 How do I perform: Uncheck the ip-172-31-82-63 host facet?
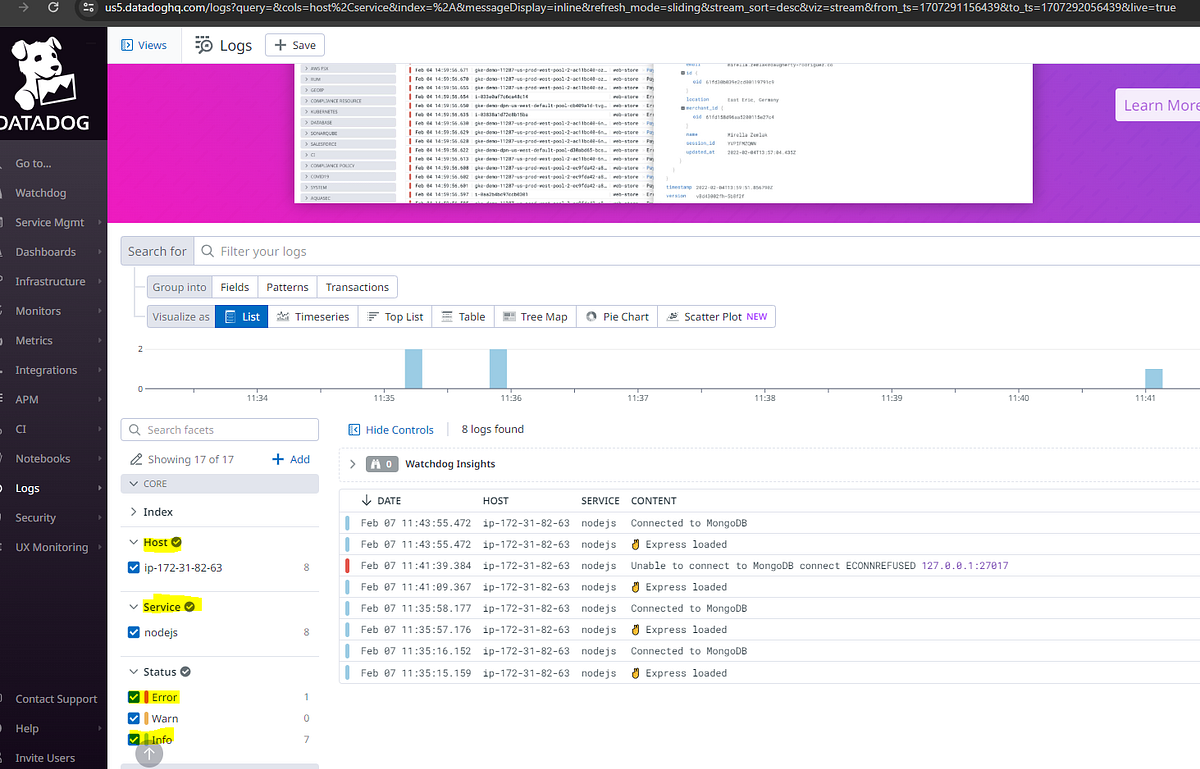[x=133, y=567]
